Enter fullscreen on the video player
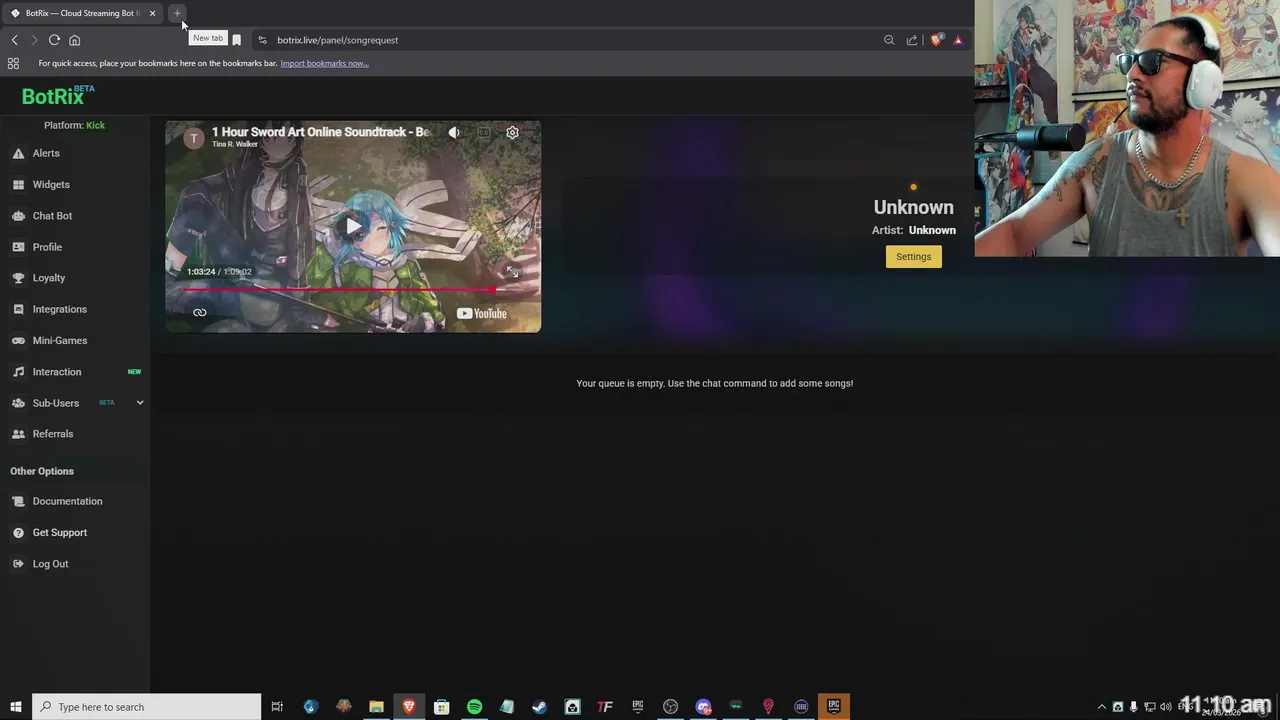The height and width of the screenshot is (720, 1280). pyautogui.click(x=512, y=272)
